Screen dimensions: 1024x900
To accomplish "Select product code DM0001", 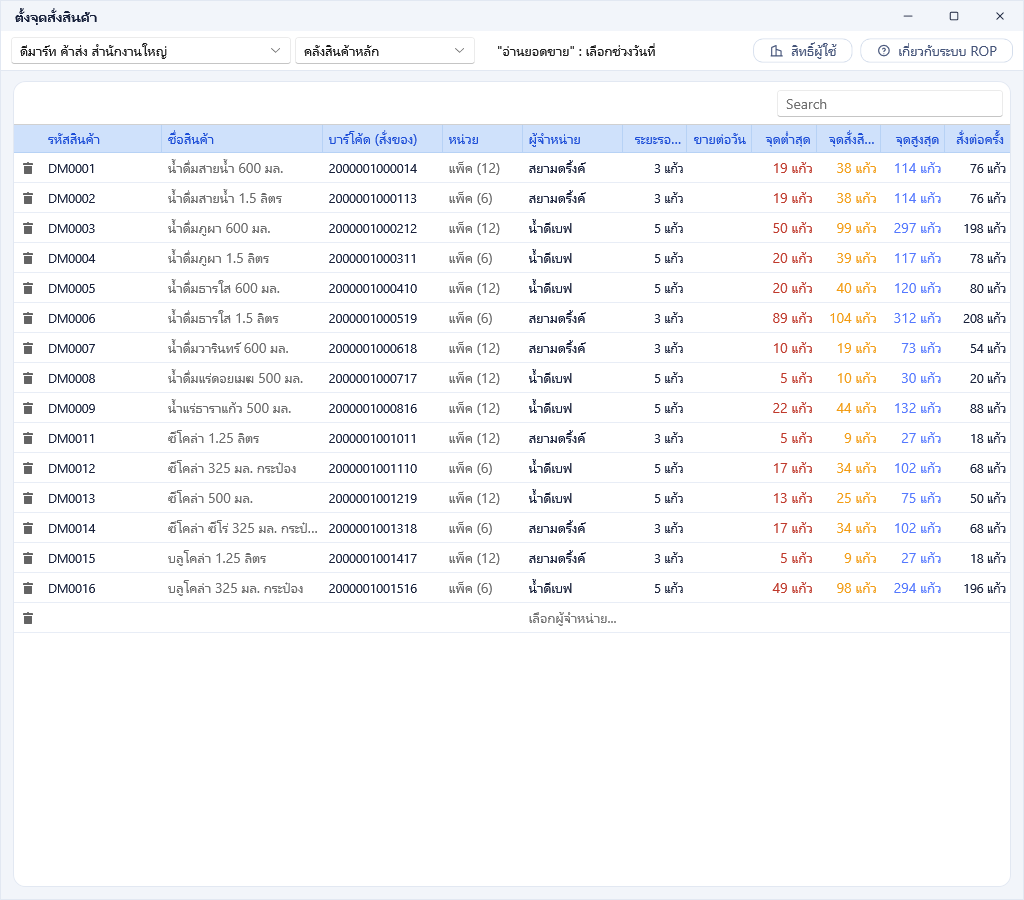I will [x=71, y=169].
